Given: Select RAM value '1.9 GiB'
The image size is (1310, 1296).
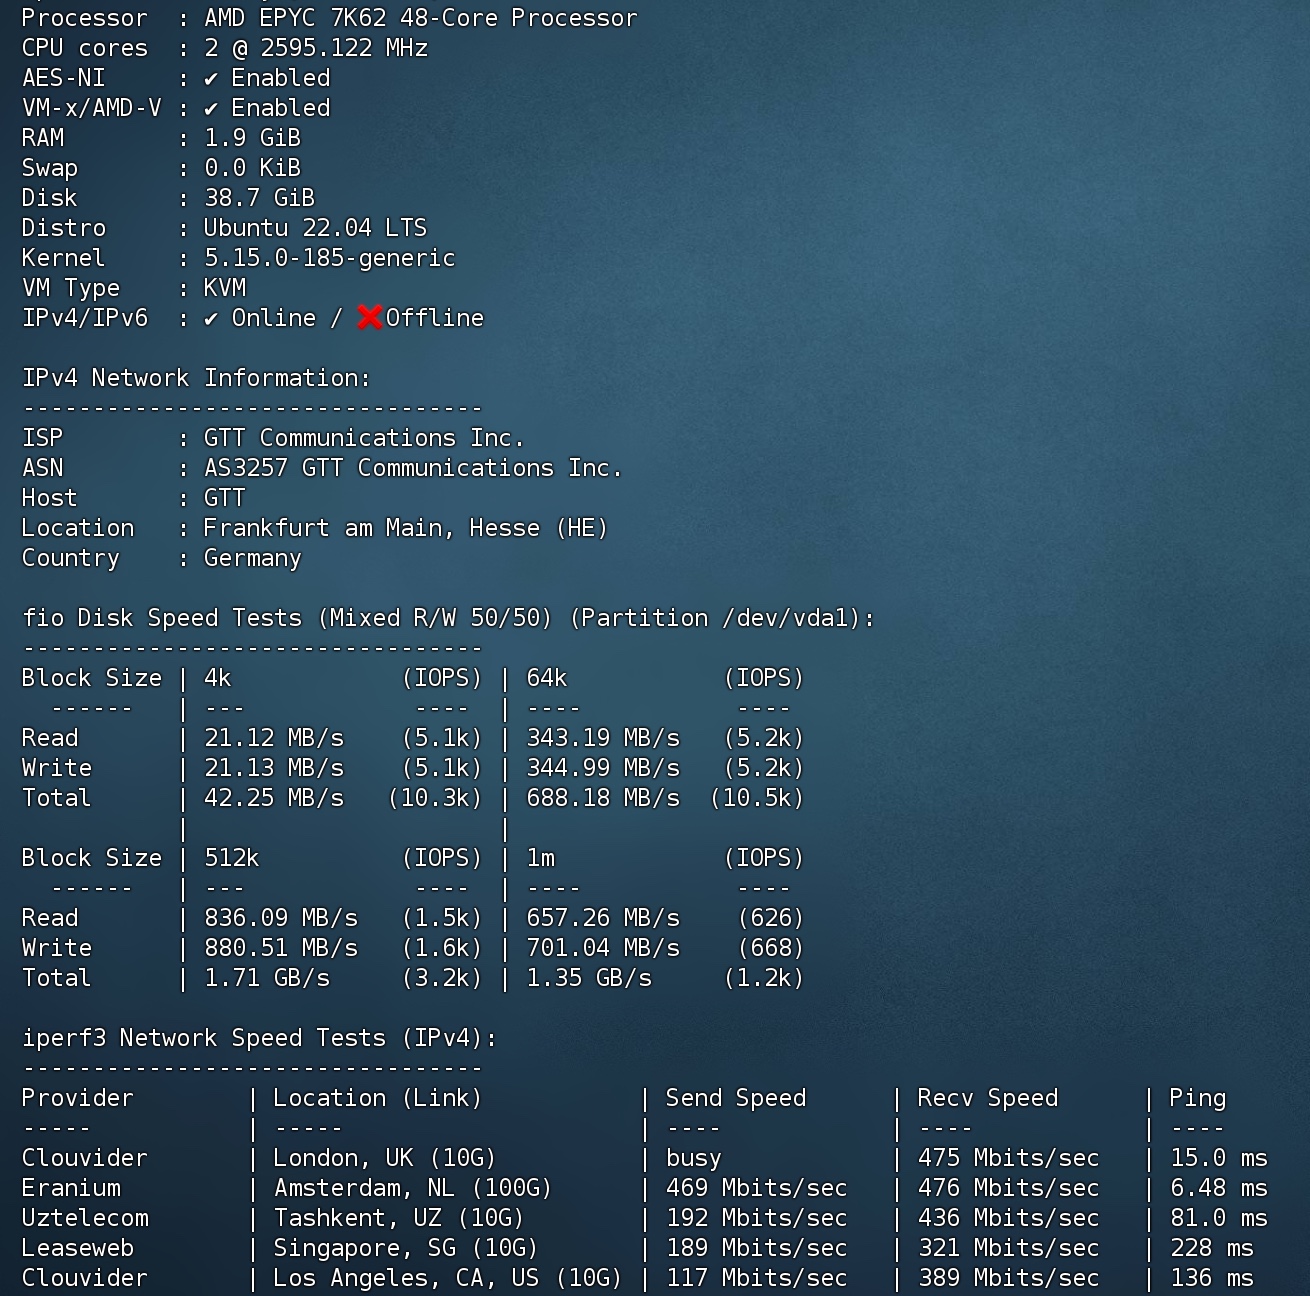Looking at the screenshot, I should 252,138.
